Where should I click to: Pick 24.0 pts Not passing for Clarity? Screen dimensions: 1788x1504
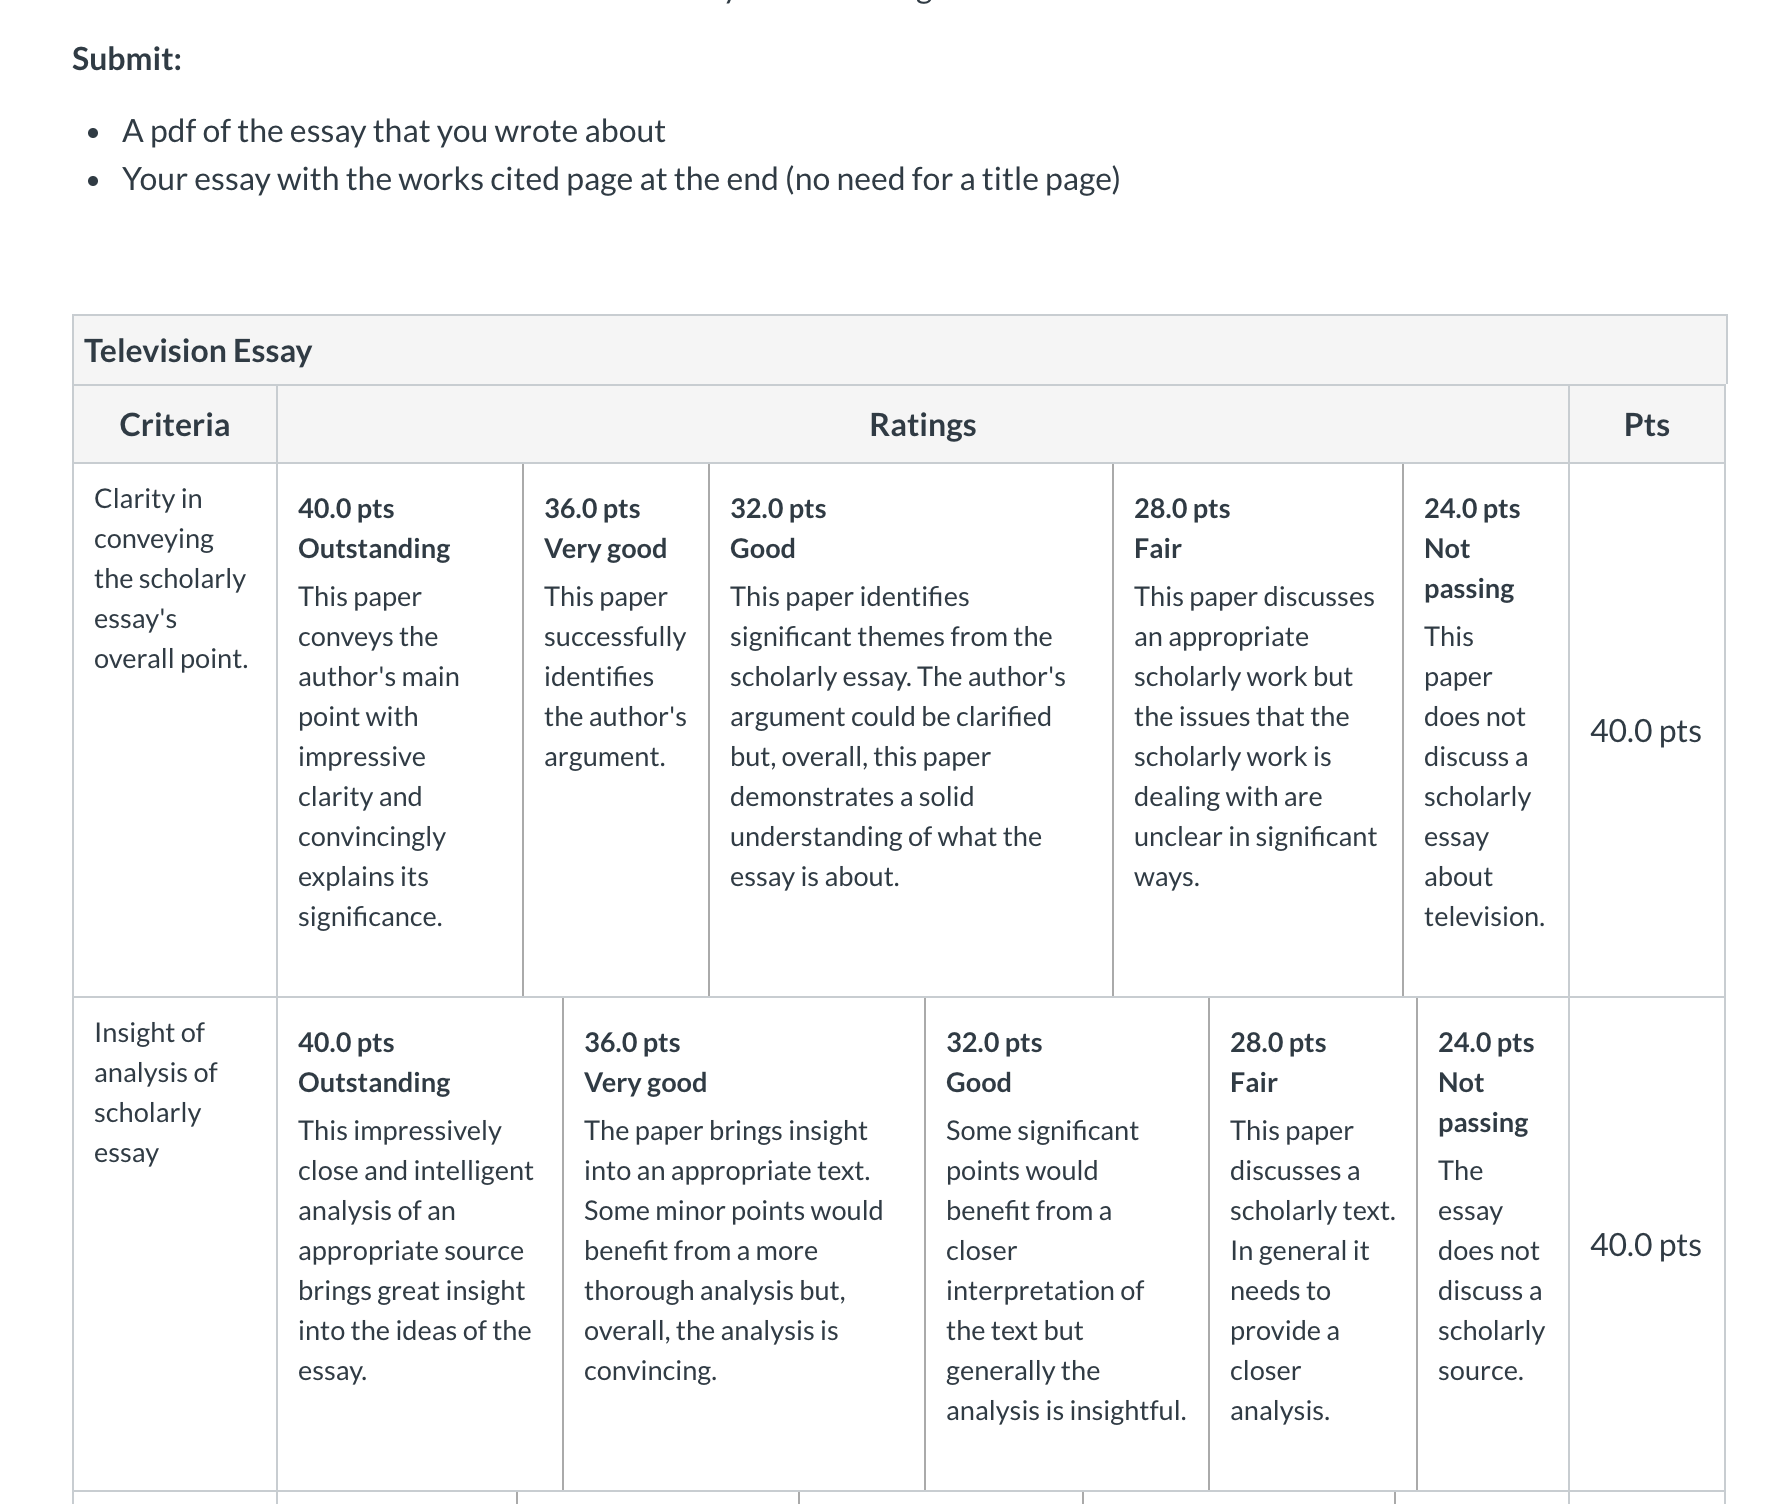(x=1486, y=729)
